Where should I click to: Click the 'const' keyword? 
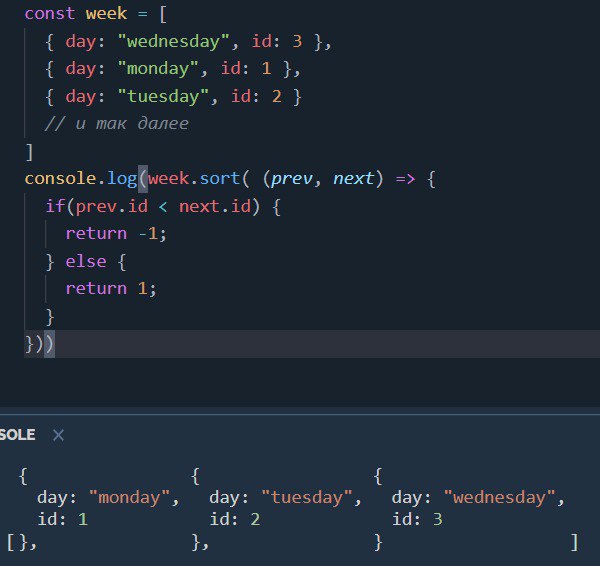(x=50, y=14)
